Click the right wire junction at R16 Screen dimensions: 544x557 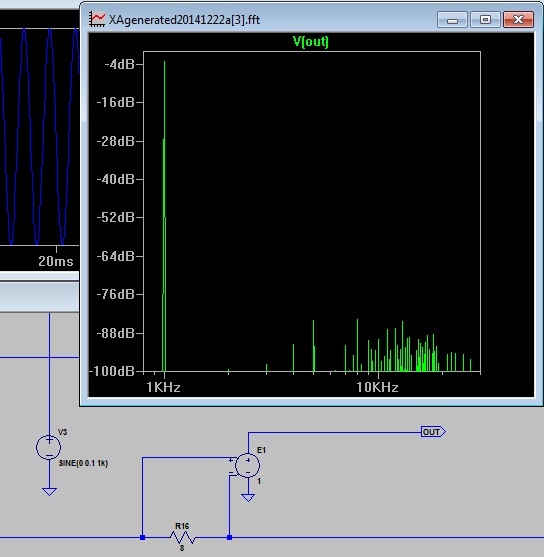[x=230, y=537]
